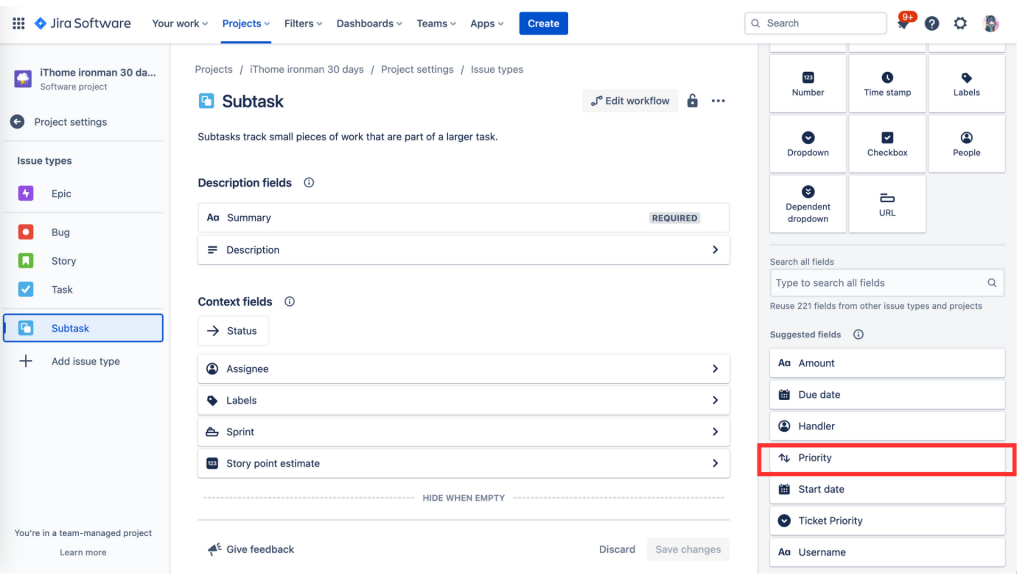Click the Save changes button
This screenshot has width=1024, height=576.
click(688, 550)
